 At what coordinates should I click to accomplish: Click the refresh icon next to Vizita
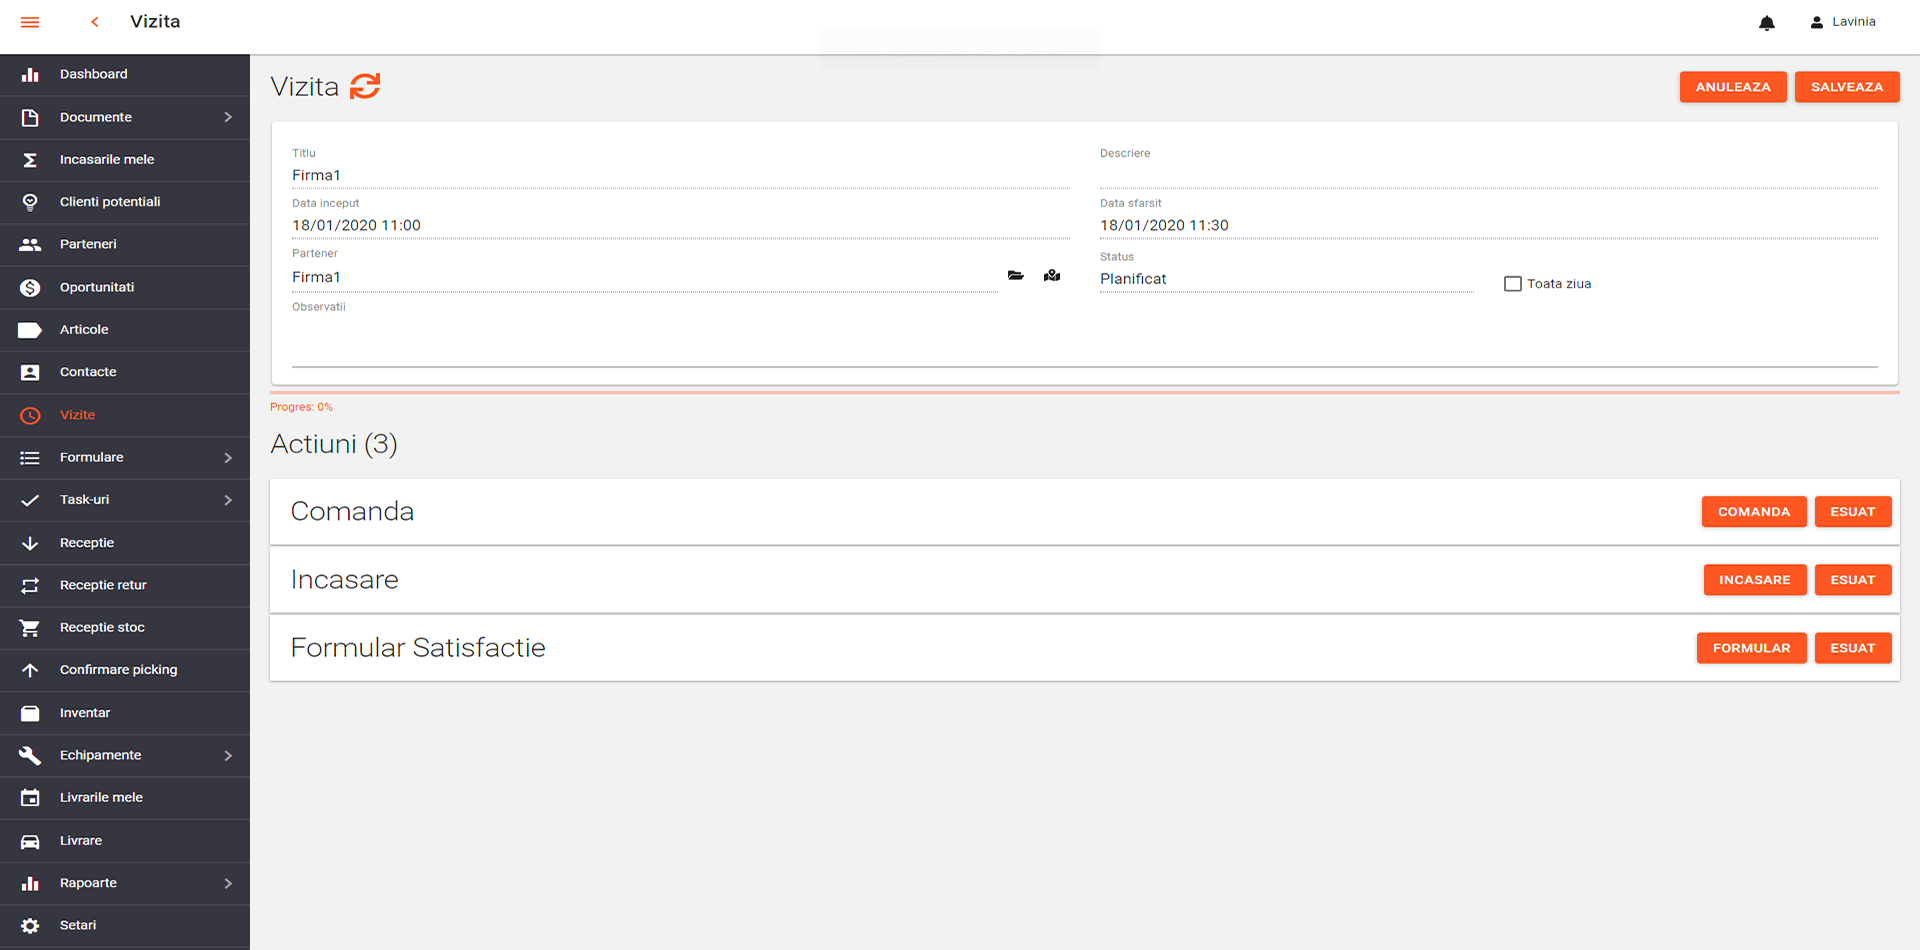pos(365,87)
